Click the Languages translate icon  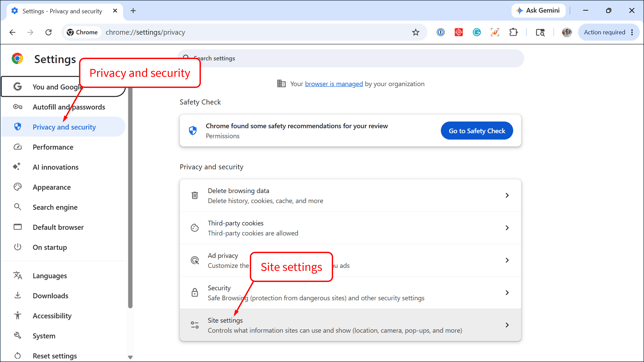[17, 275]
